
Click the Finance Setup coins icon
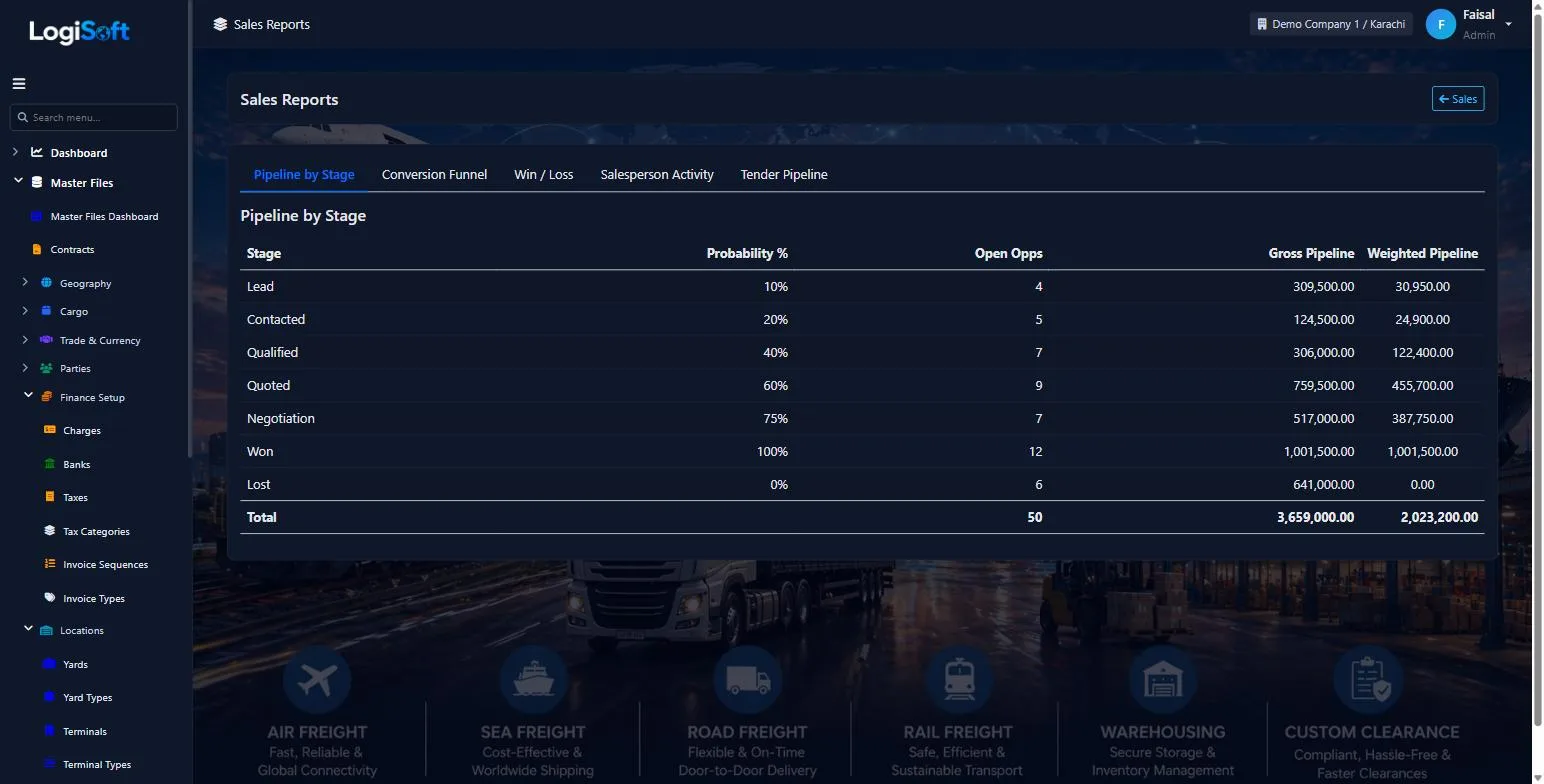[46, 397]
